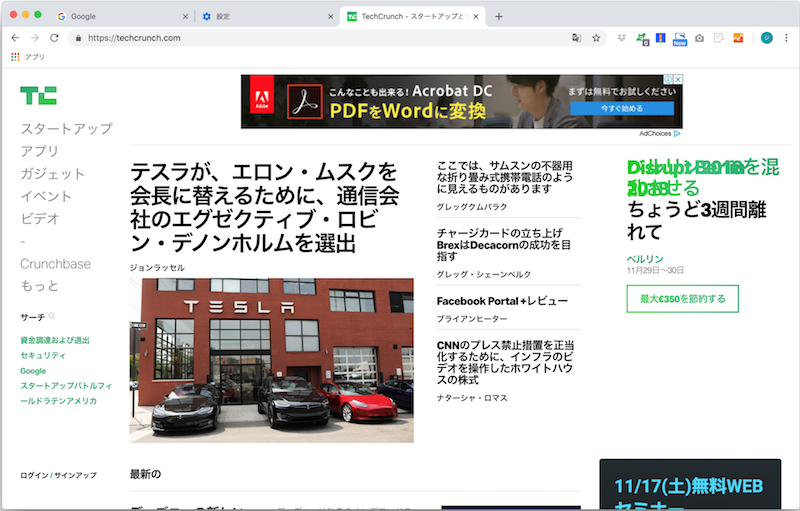Open the grey note page extension
The width and height of the screenshot is (800, 511).
point(719,38)
